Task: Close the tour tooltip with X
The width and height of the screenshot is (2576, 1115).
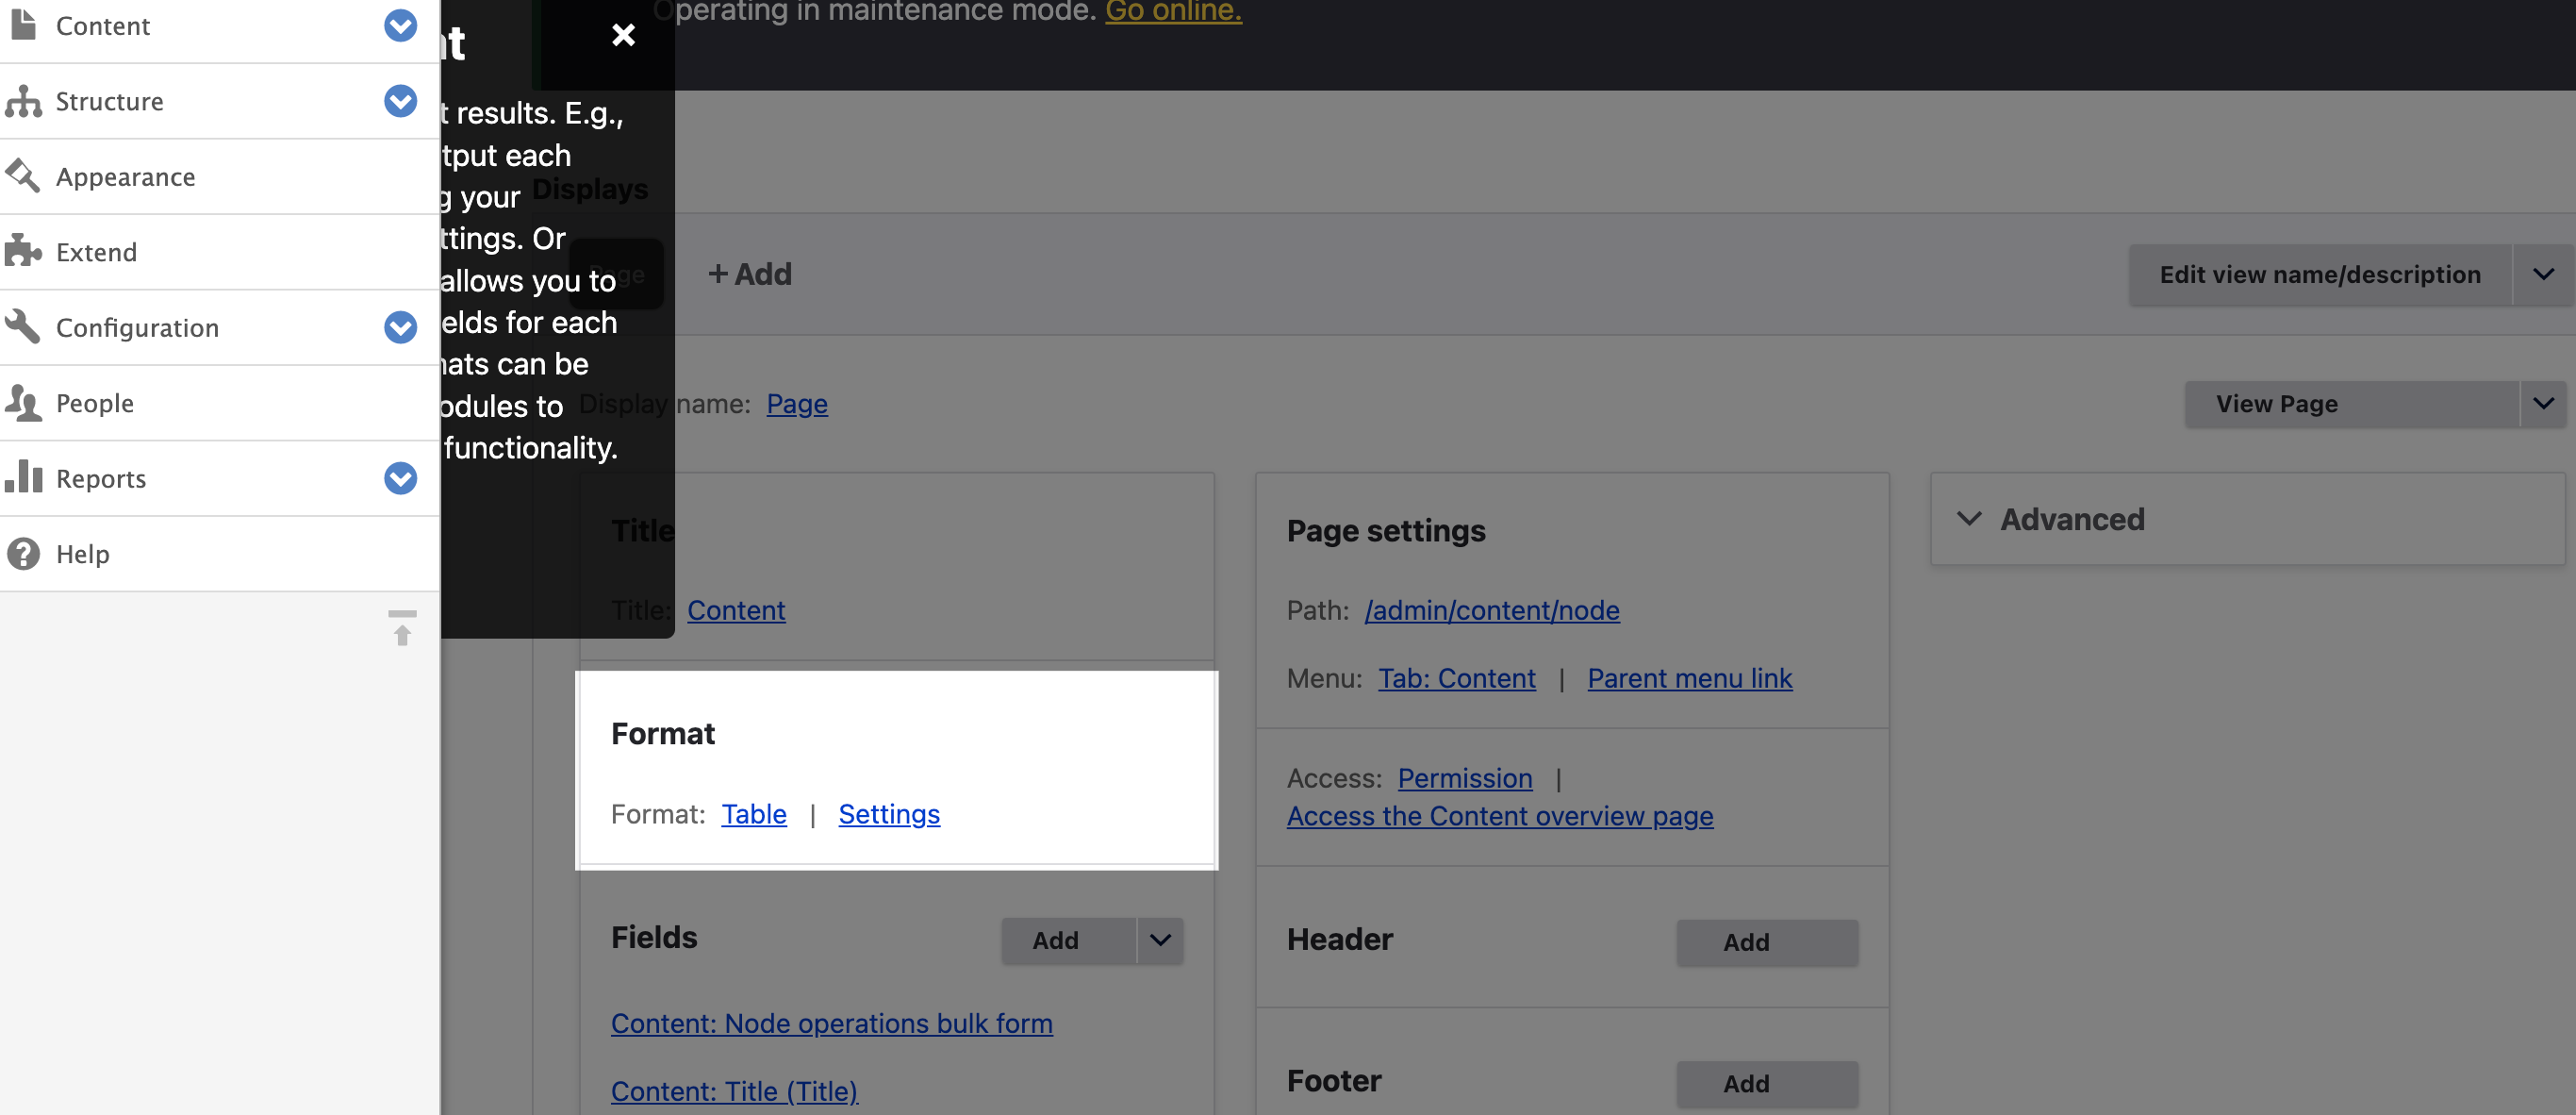Action: pos(623,35)
